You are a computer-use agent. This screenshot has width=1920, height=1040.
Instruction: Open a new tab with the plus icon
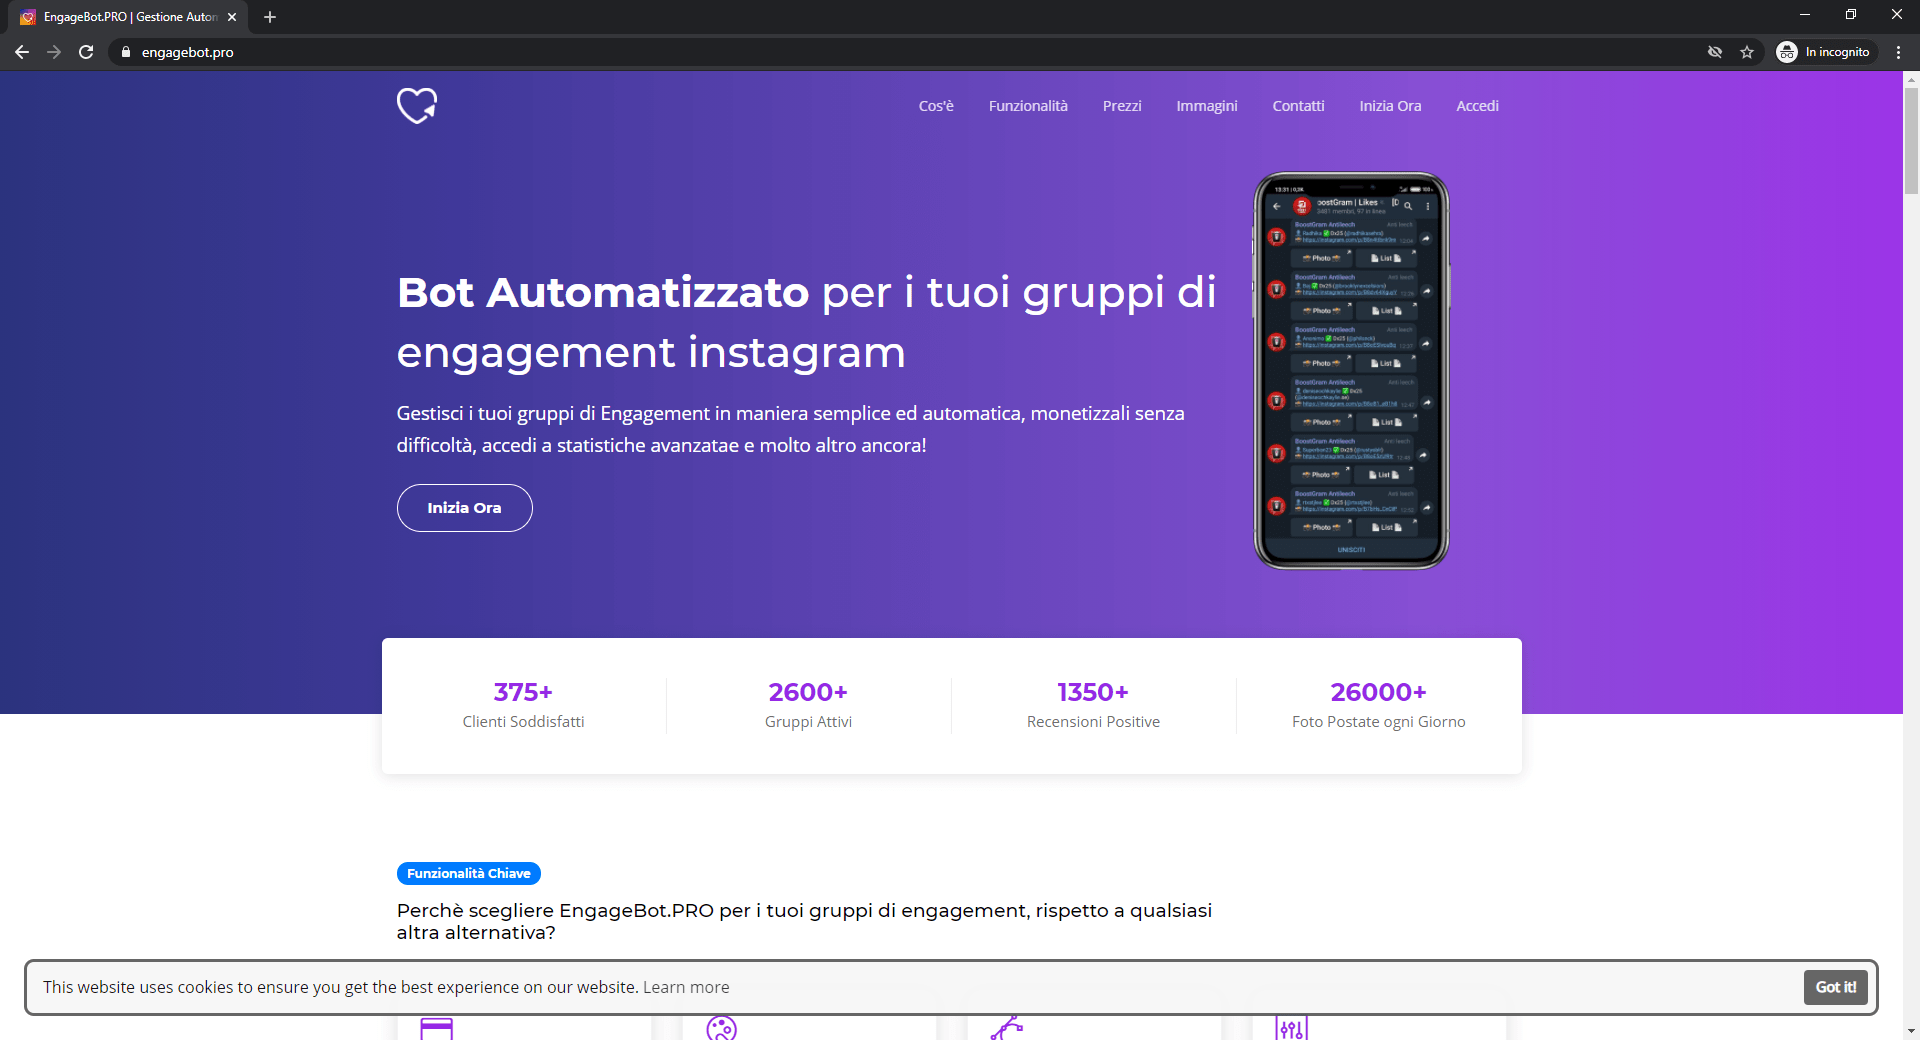pos(269,17)
